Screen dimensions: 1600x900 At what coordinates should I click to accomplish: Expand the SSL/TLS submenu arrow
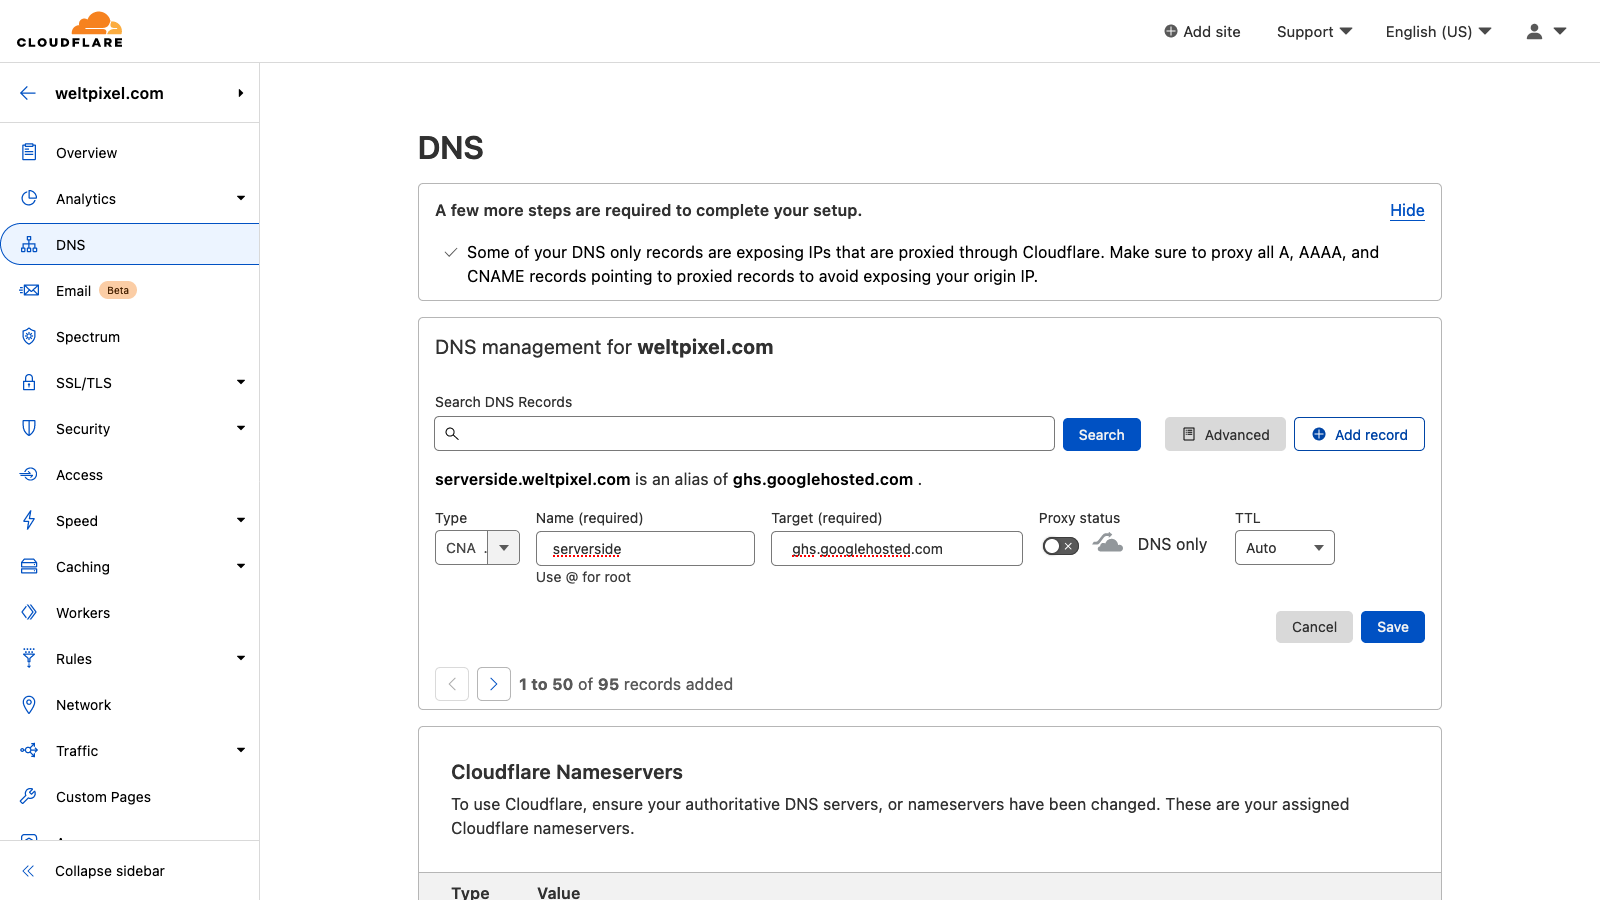[x=240, y=382]
